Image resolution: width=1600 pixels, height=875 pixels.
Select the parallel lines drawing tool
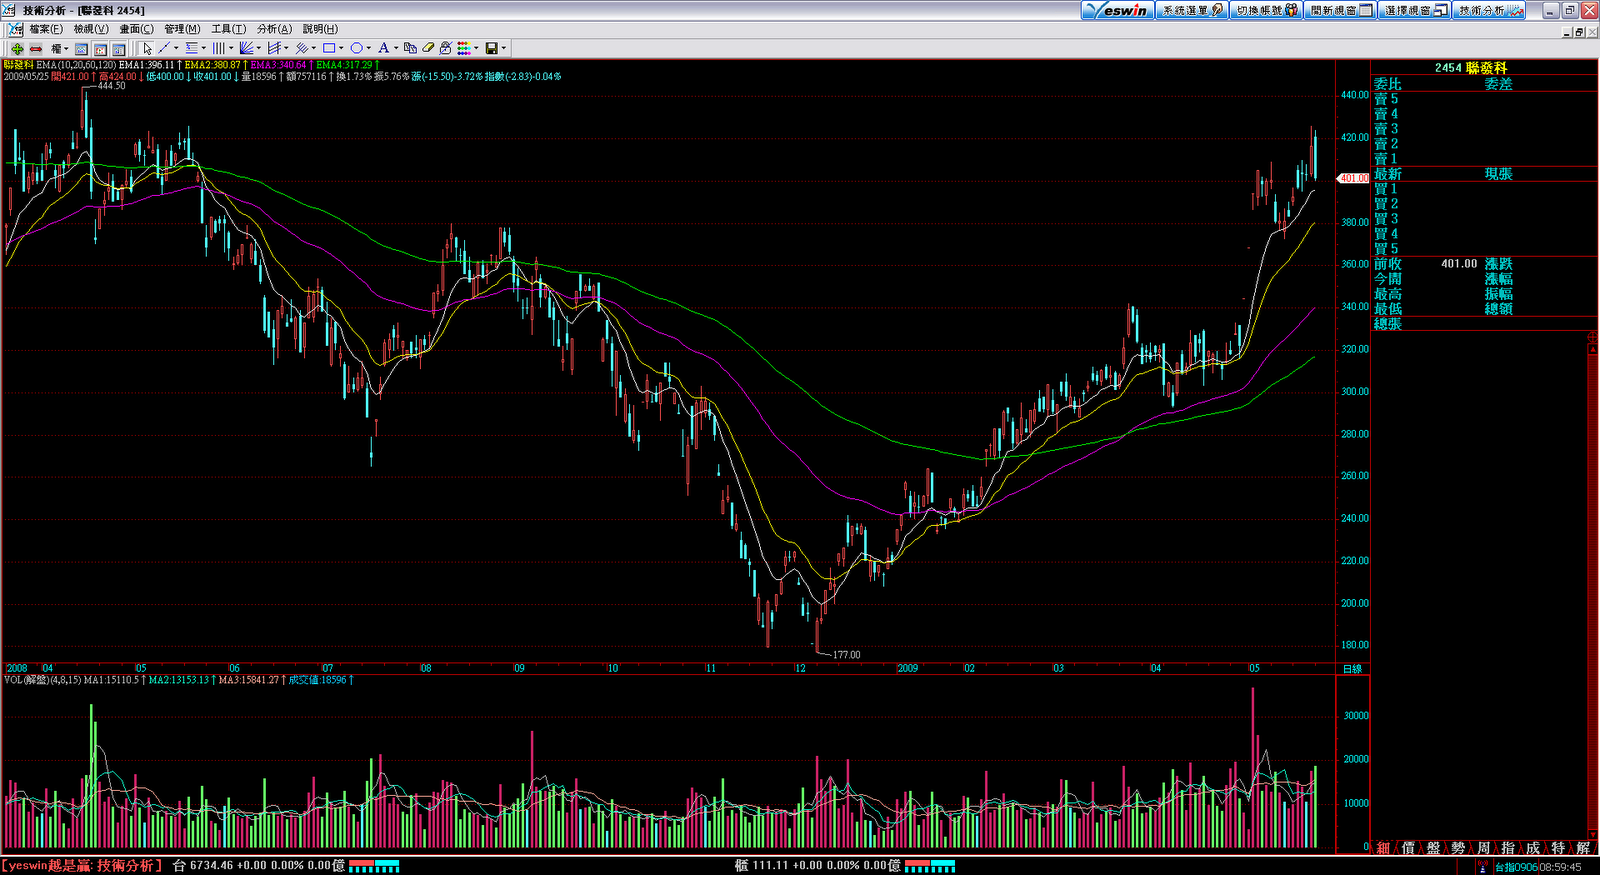point(301,48)
